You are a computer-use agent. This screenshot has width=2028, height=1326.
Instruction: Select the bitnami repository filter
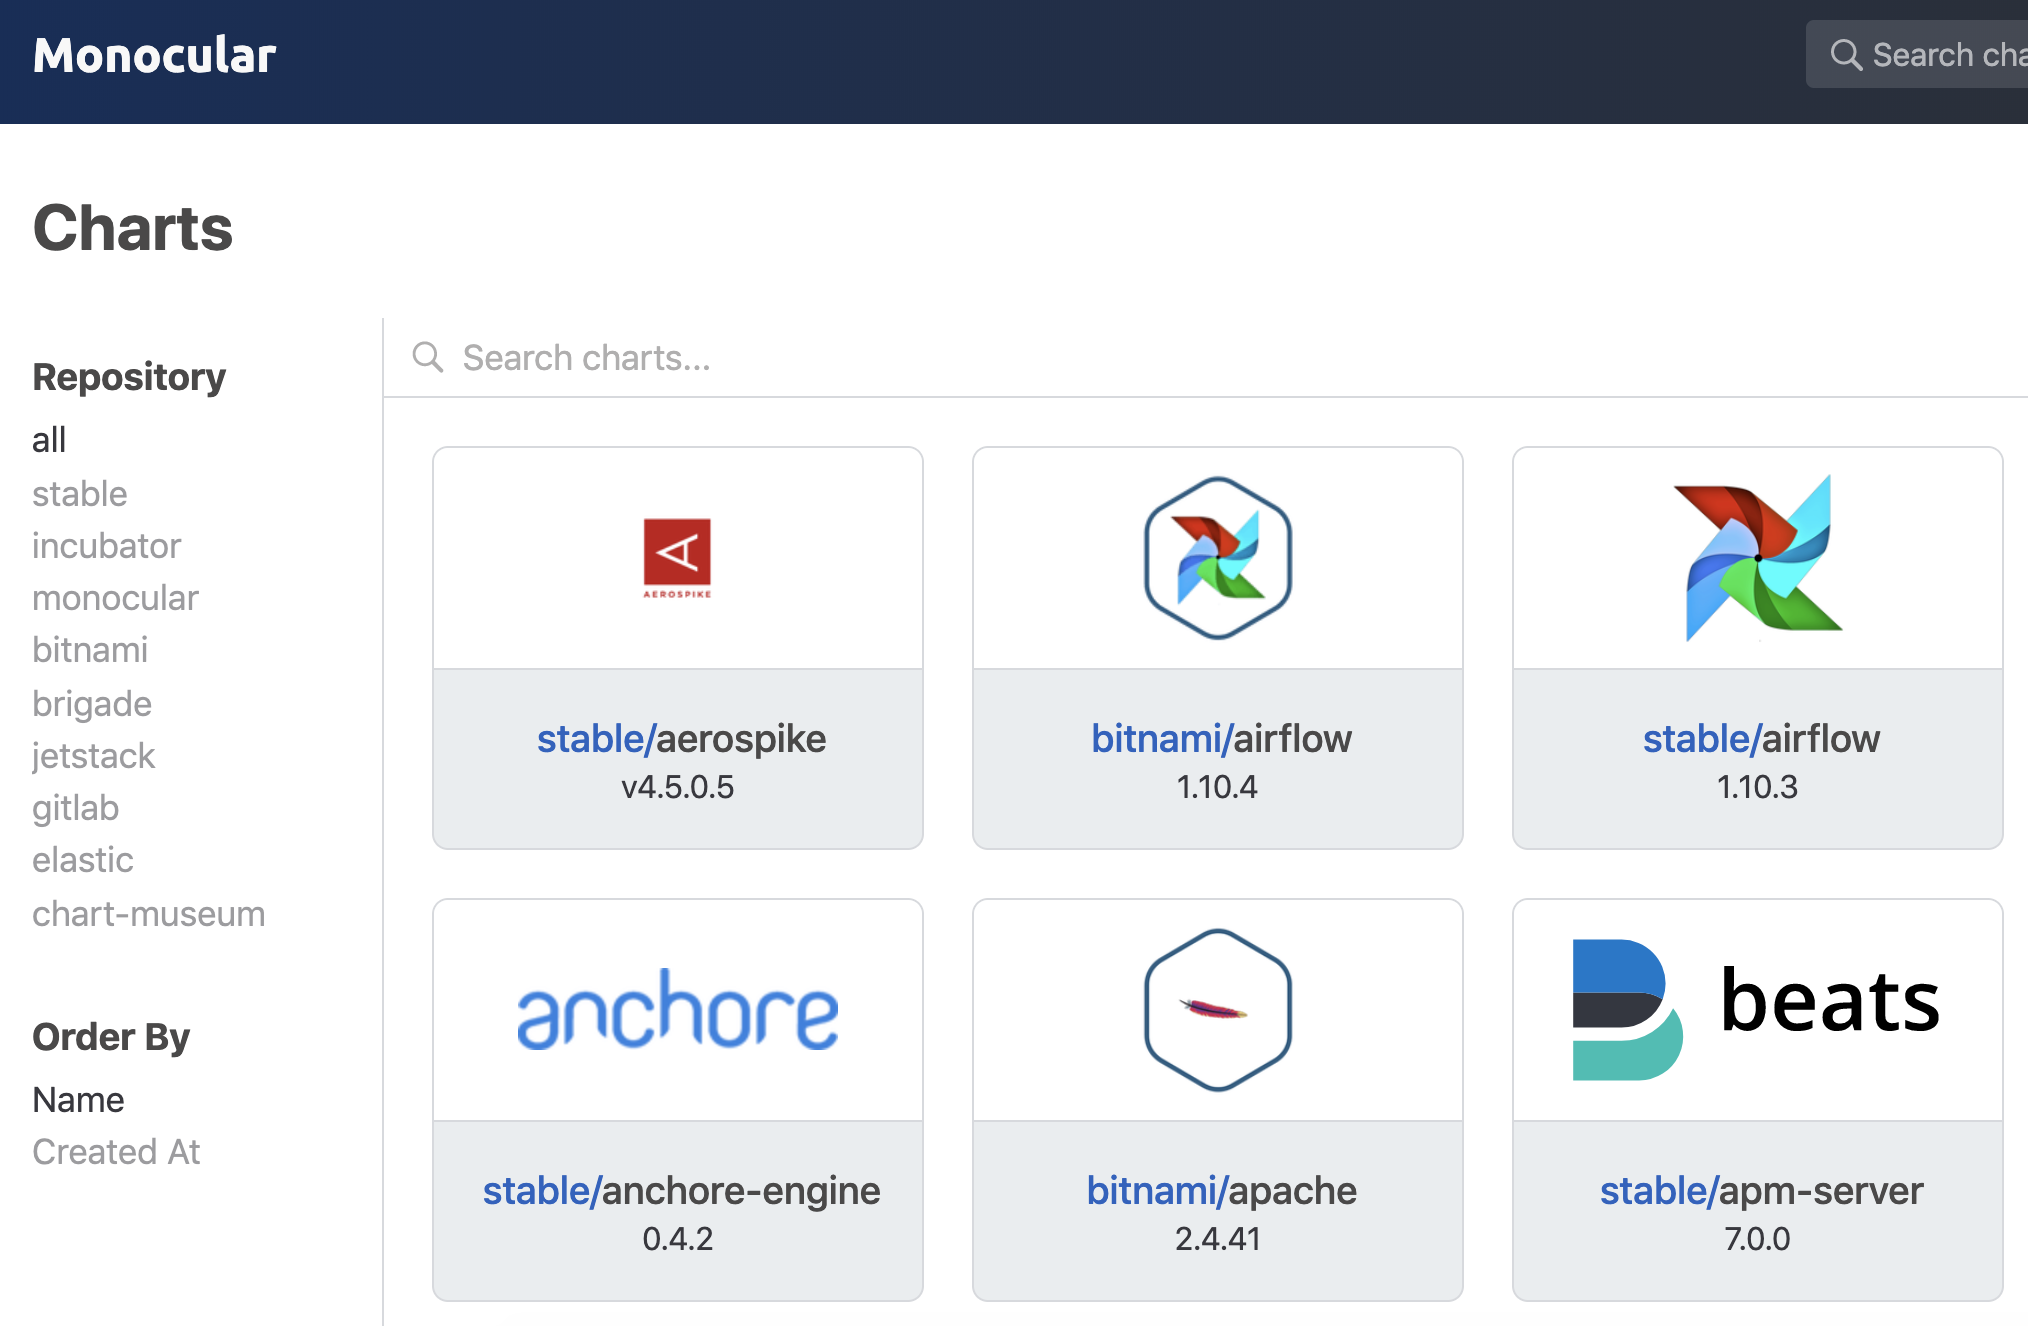click(x=90, y=650)
